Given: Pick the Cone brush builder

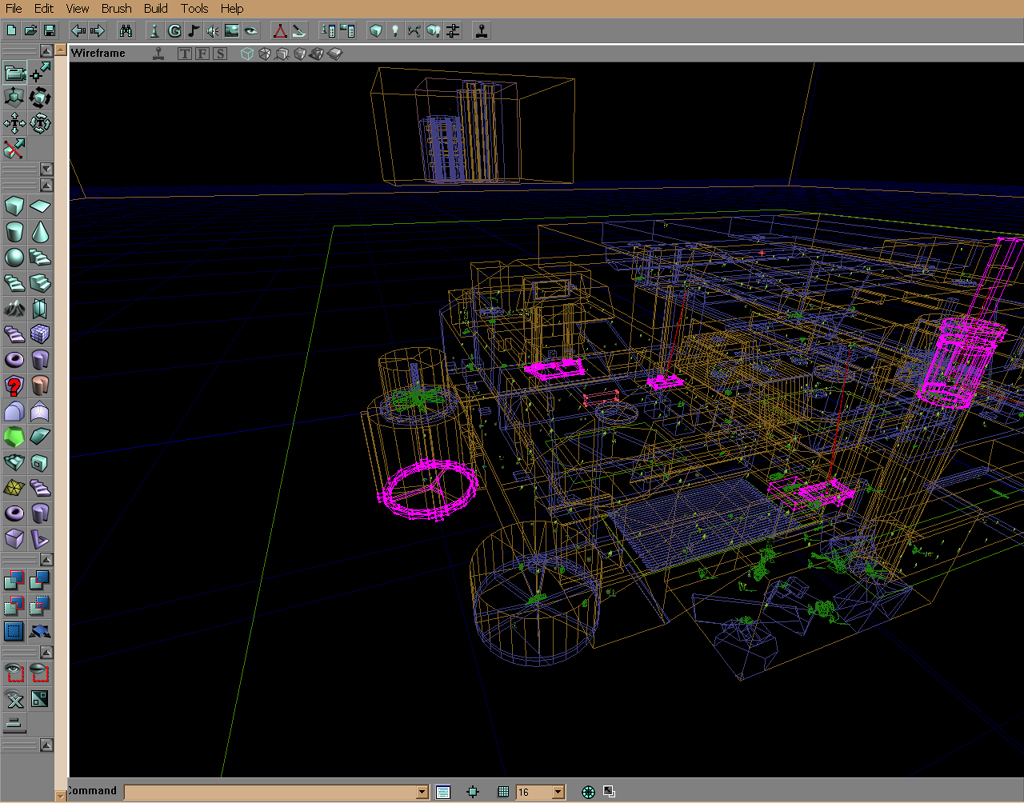Looking at the screenshot, I should point(40,232).
